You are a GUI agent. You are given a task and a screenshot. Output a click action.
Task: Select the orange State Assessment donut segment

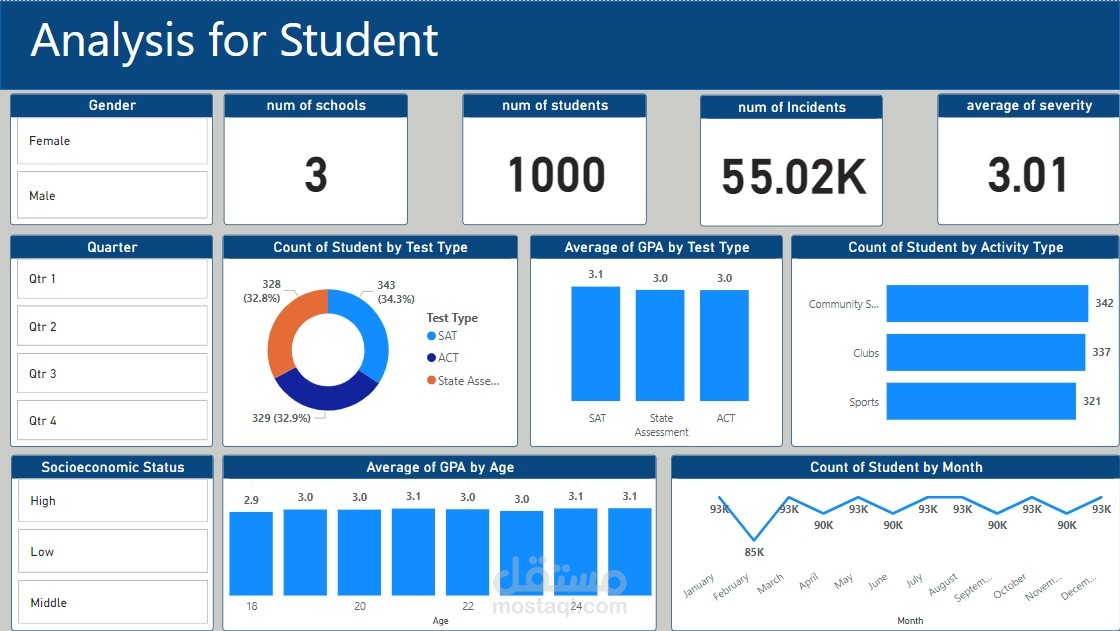coord(284,329)
